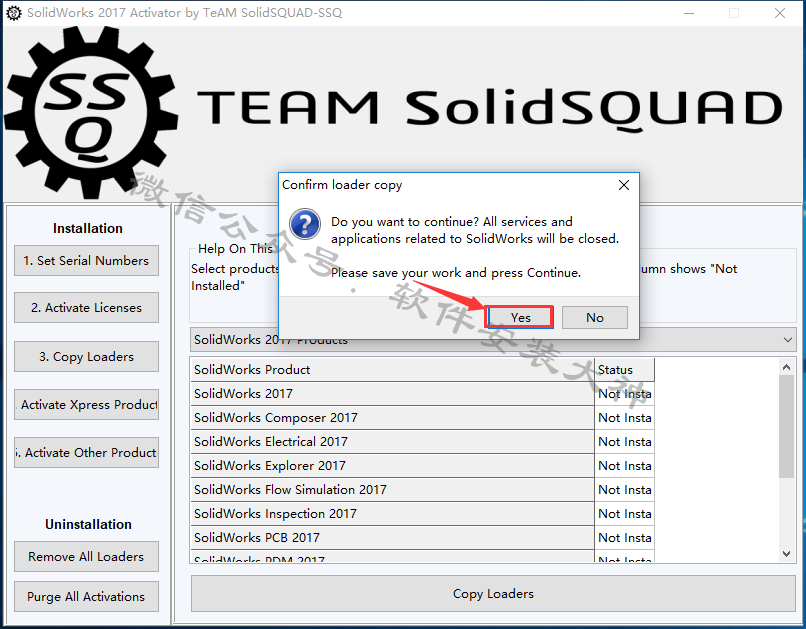This screenshot has width=806, height=629.
Task: Click the product list scroll up arrow
Action: (786, 367)
